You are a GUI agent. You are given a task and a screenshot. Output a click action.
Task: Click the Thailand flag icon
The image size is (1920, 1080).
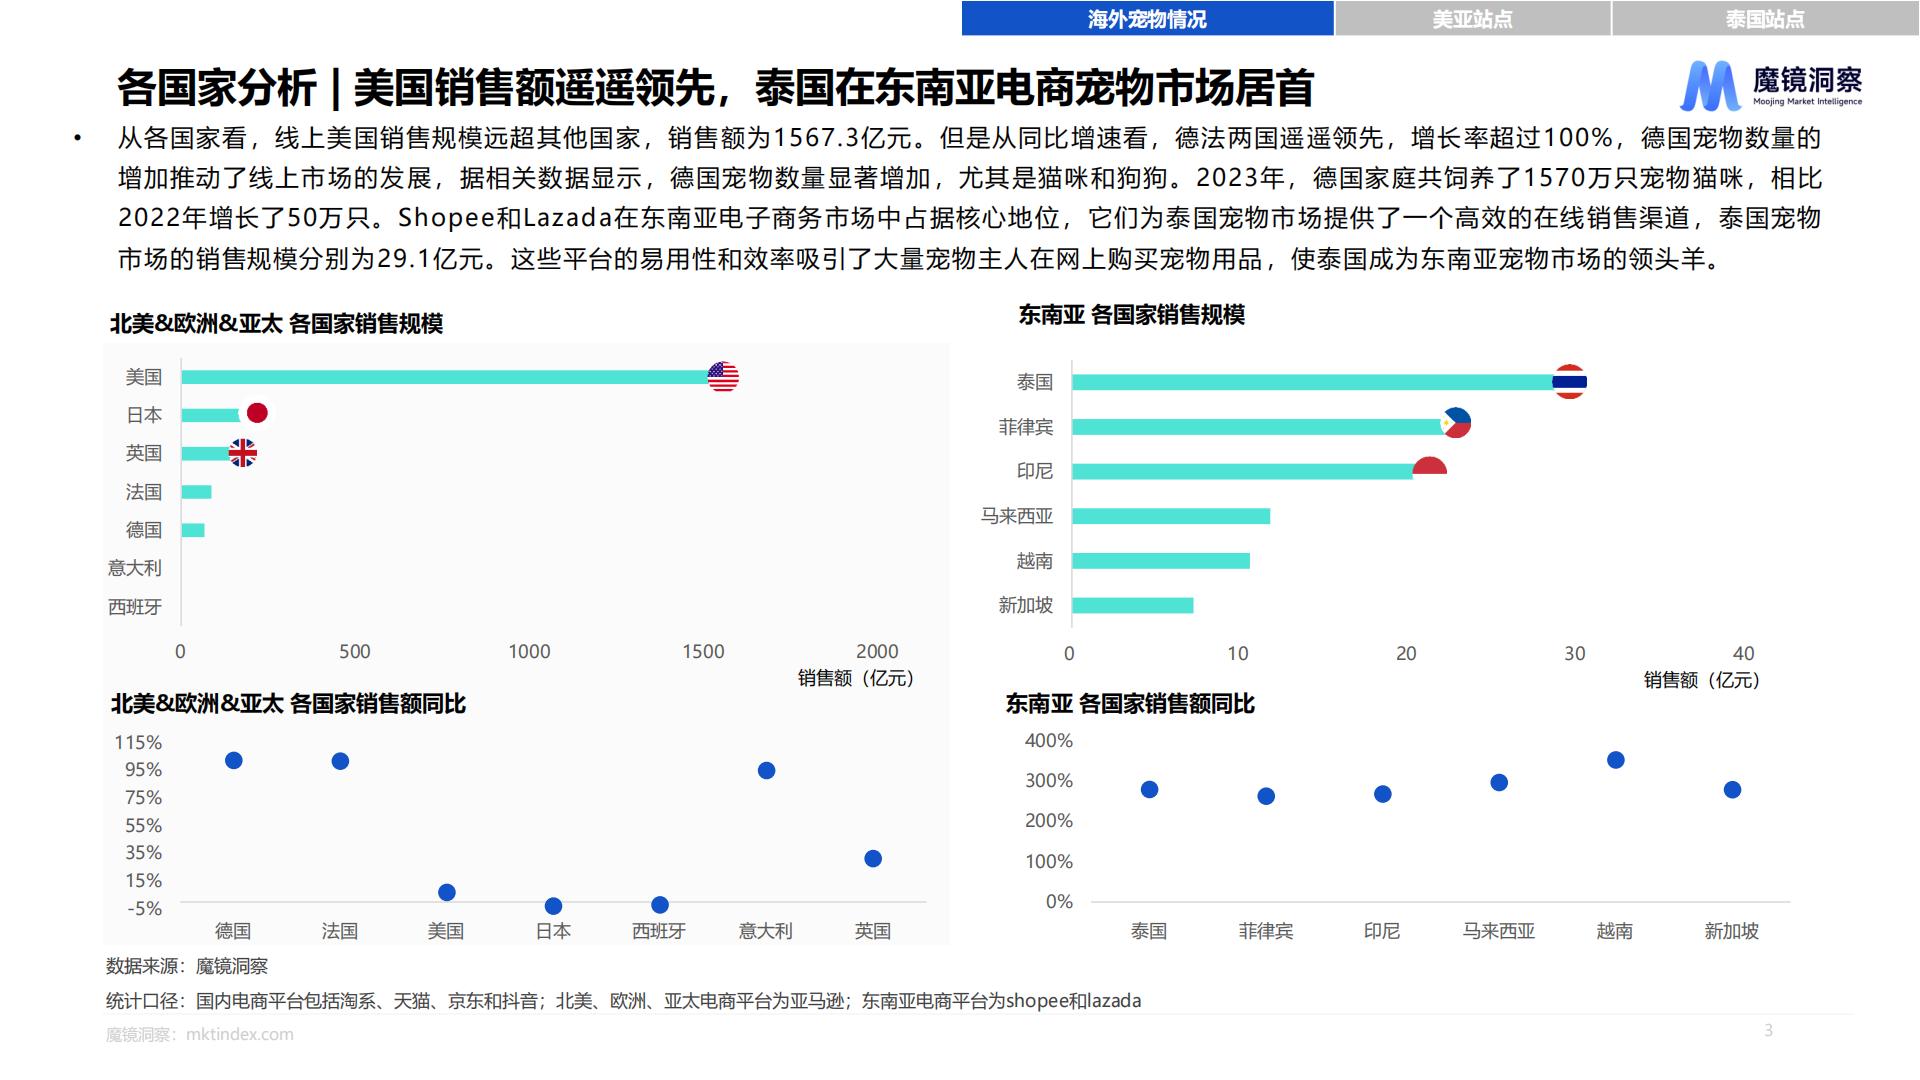(x=1569, y=381)
